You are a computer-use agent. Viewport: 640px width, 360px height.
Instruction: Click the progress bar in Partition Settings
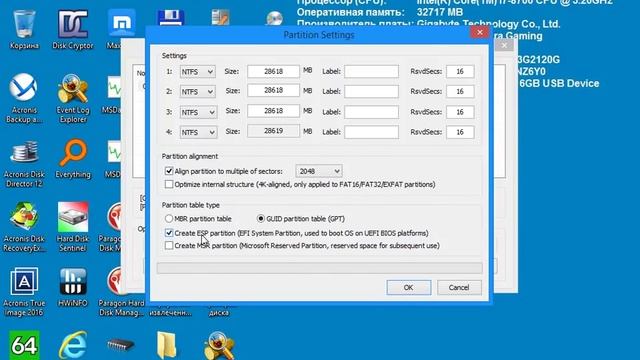tap(320, 268)
